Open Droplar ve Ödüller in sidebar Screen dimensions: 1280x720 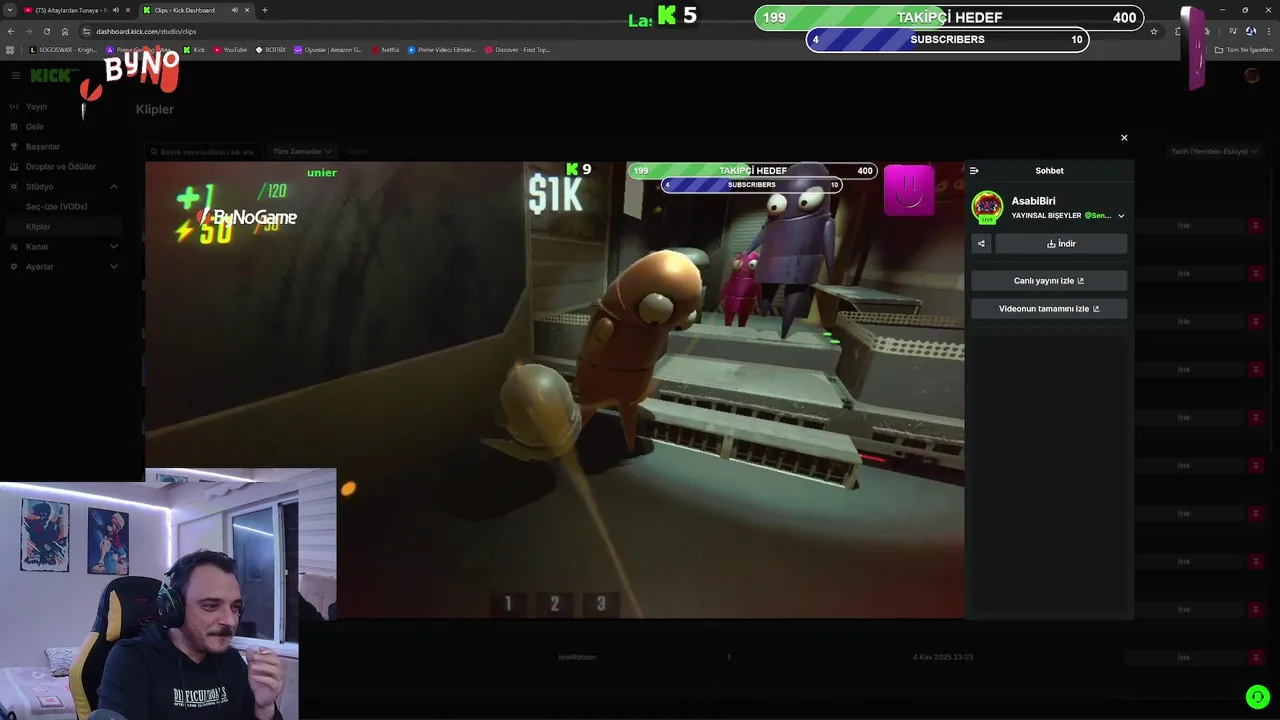point(60,167)
